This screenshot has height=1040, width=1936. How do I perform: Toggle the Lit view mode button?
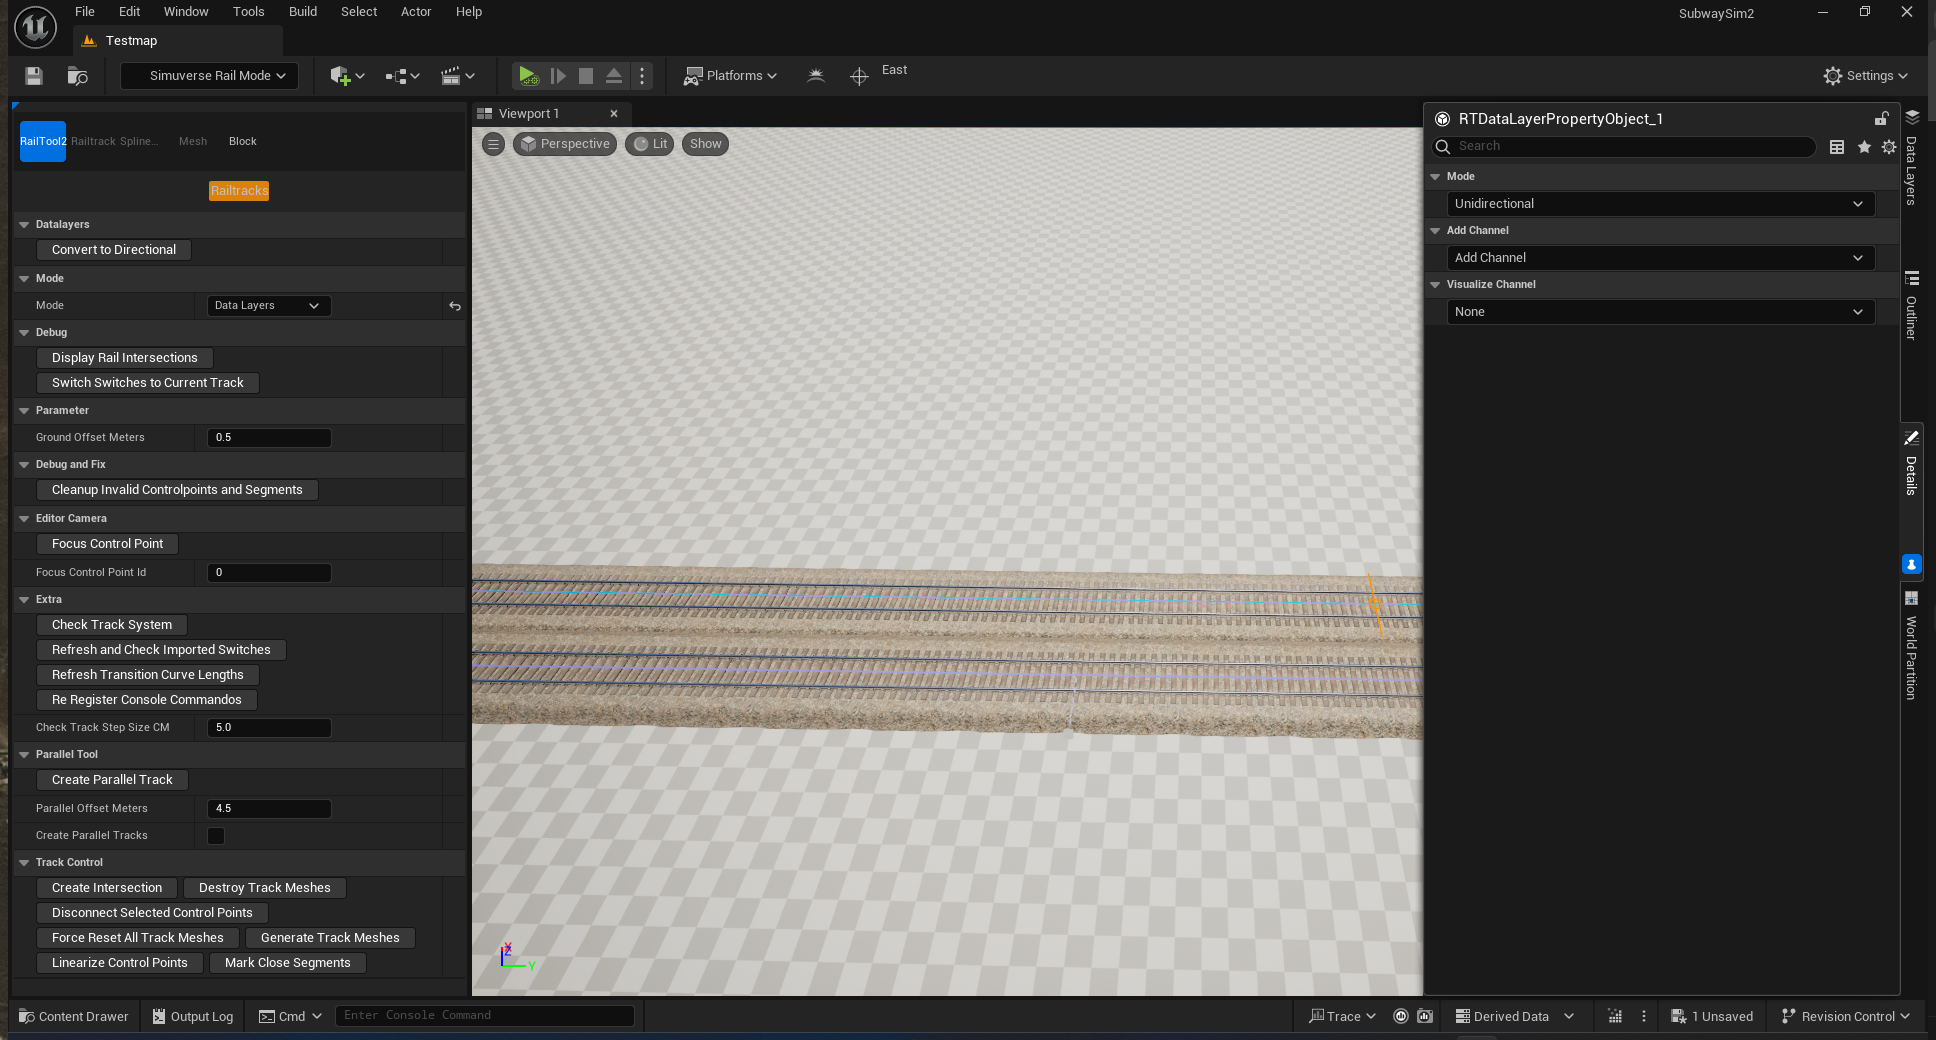coord(650,144)
